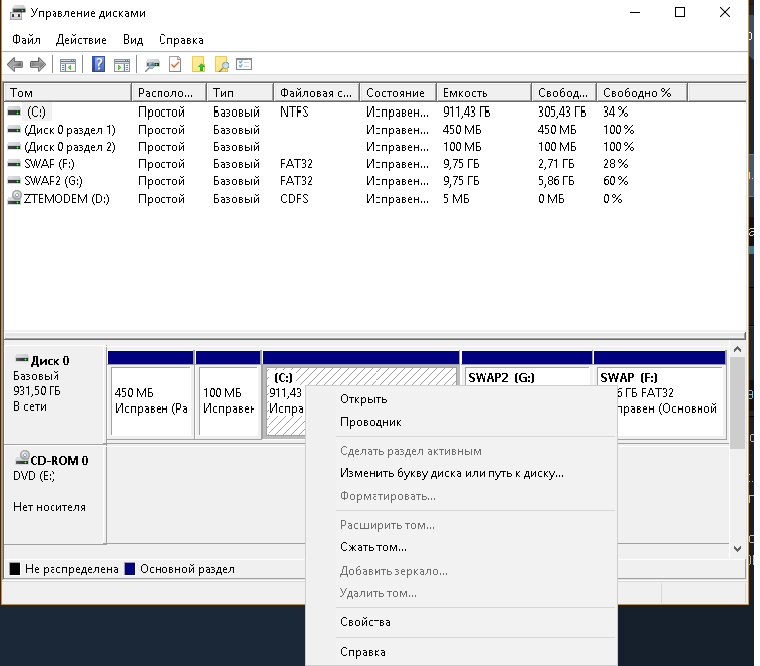
Task: Choose Проводник in context menu
Action: 461,422
